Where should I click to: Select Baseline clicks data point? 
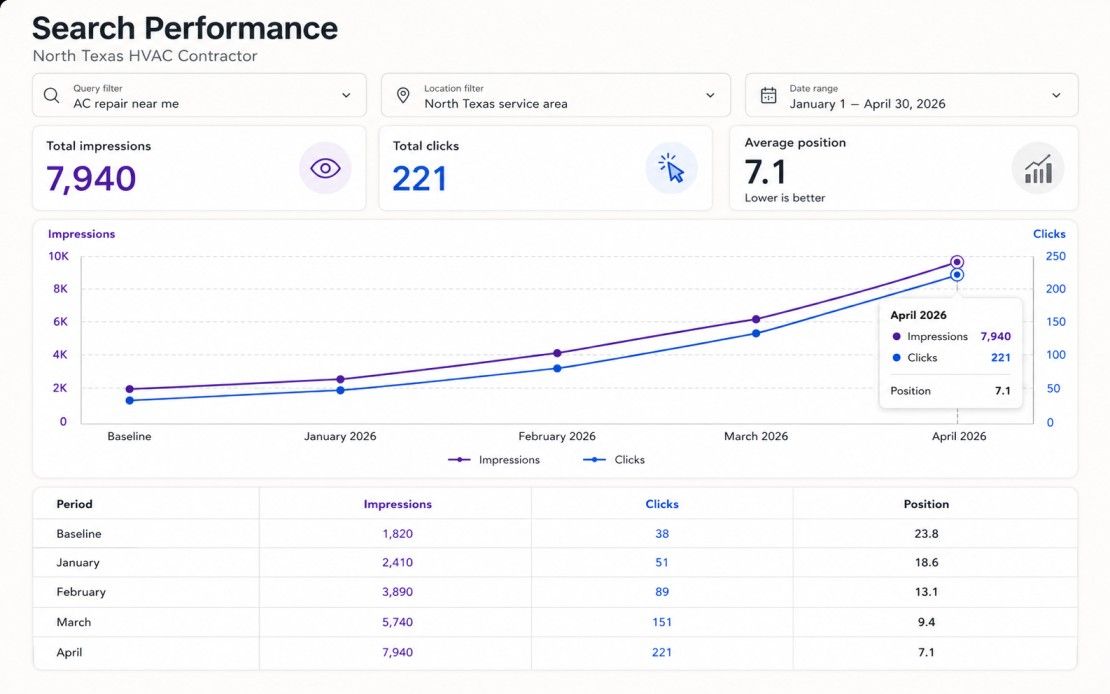pyautogui.click(x=130, y=400)
